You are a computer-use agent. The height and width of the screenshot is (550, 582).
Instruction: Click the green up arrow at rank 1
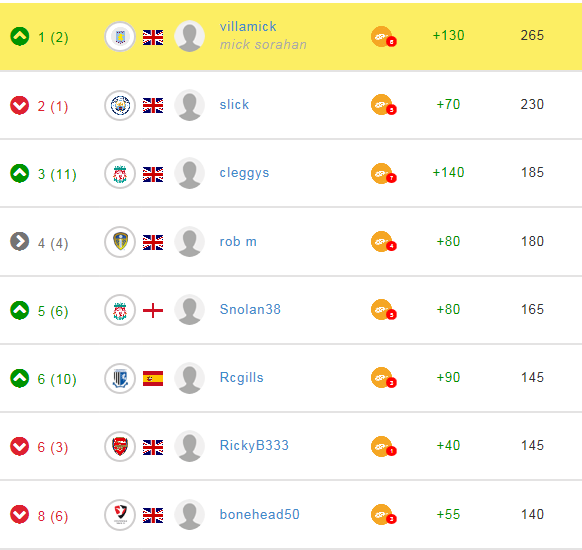click(20, 36)
